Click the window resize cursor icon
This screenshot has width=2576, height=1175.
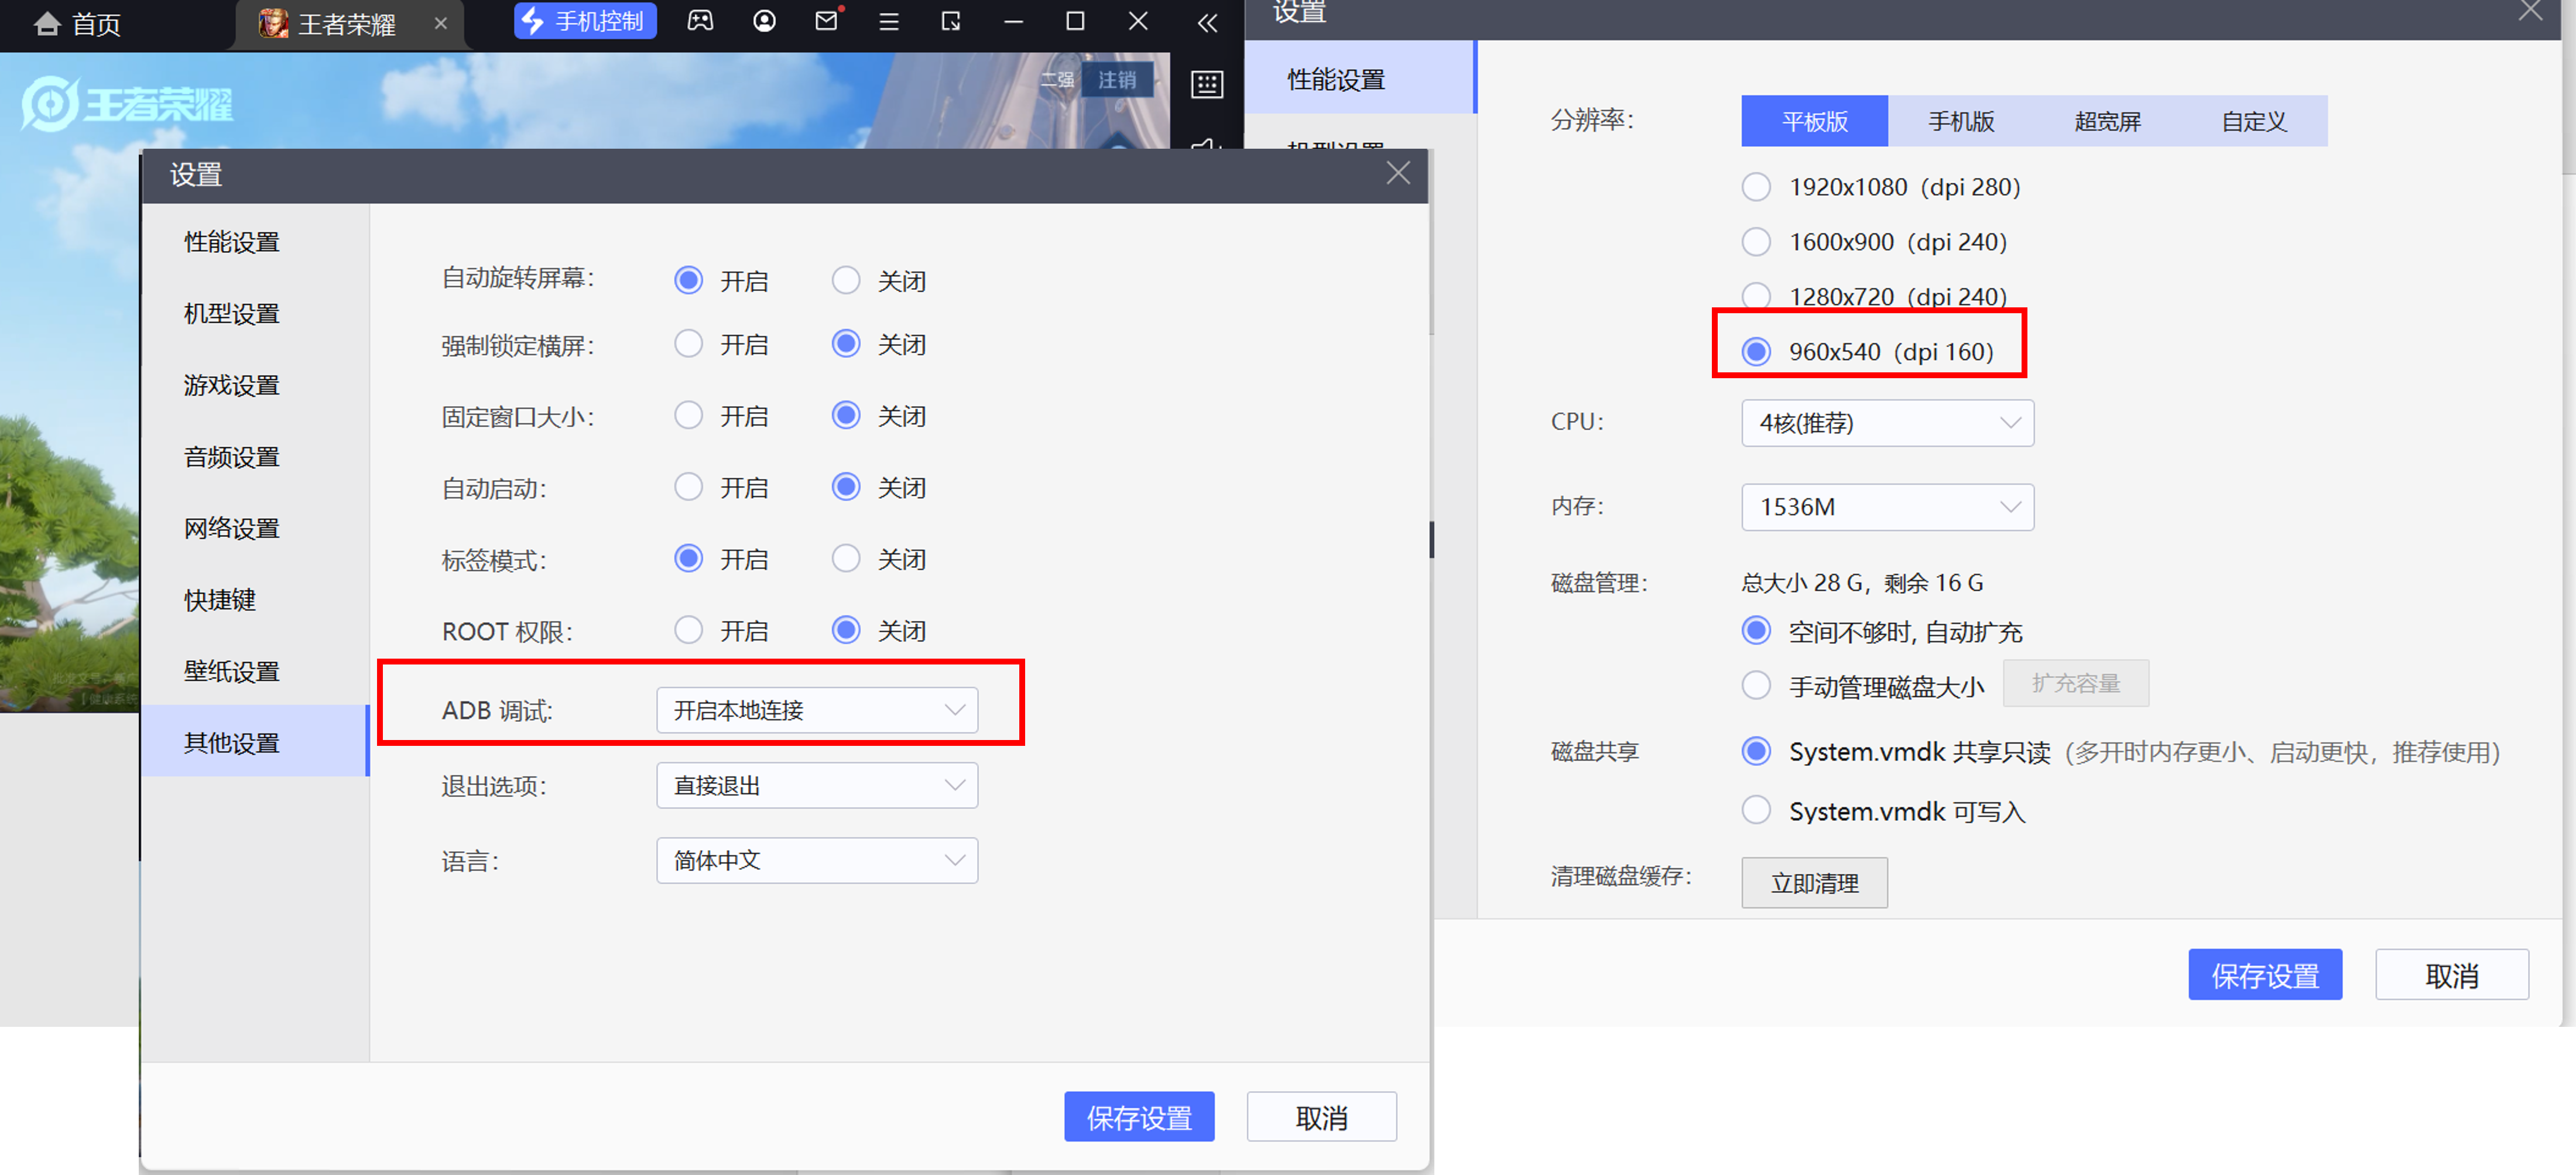click(950, 21)
